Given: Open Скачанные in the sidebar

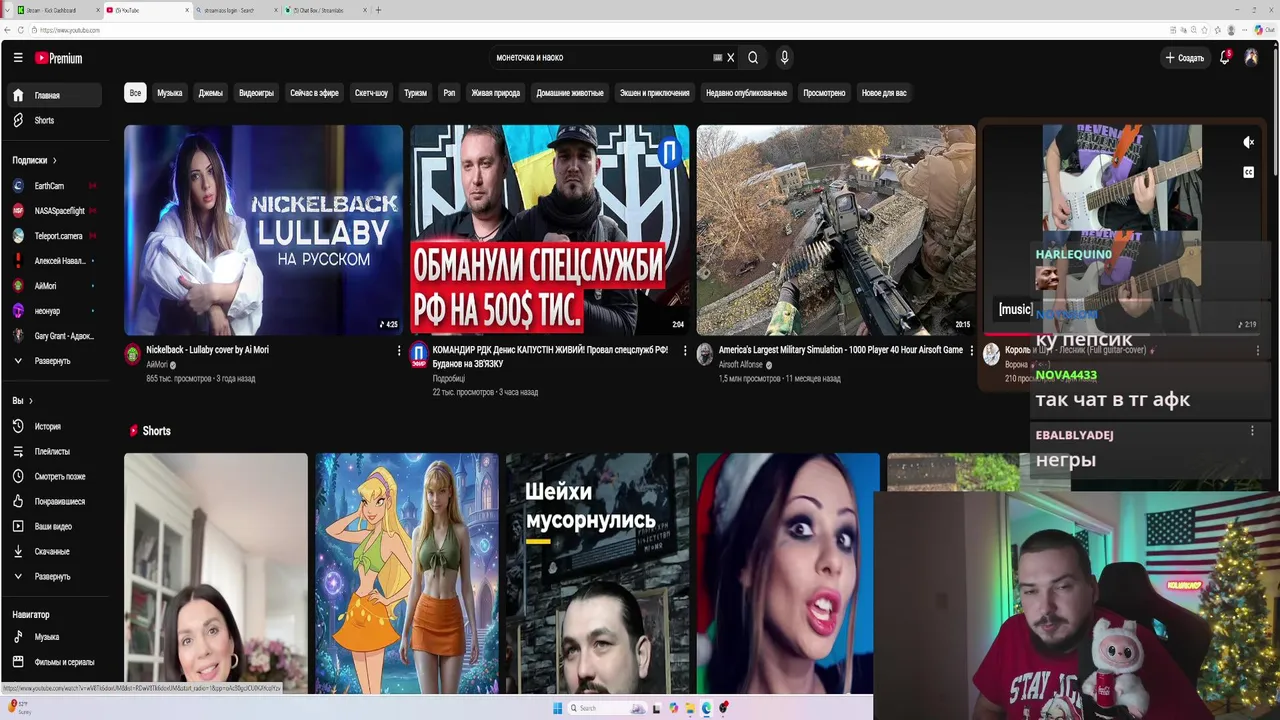Looking at the screenshot, I should point(56,551).
